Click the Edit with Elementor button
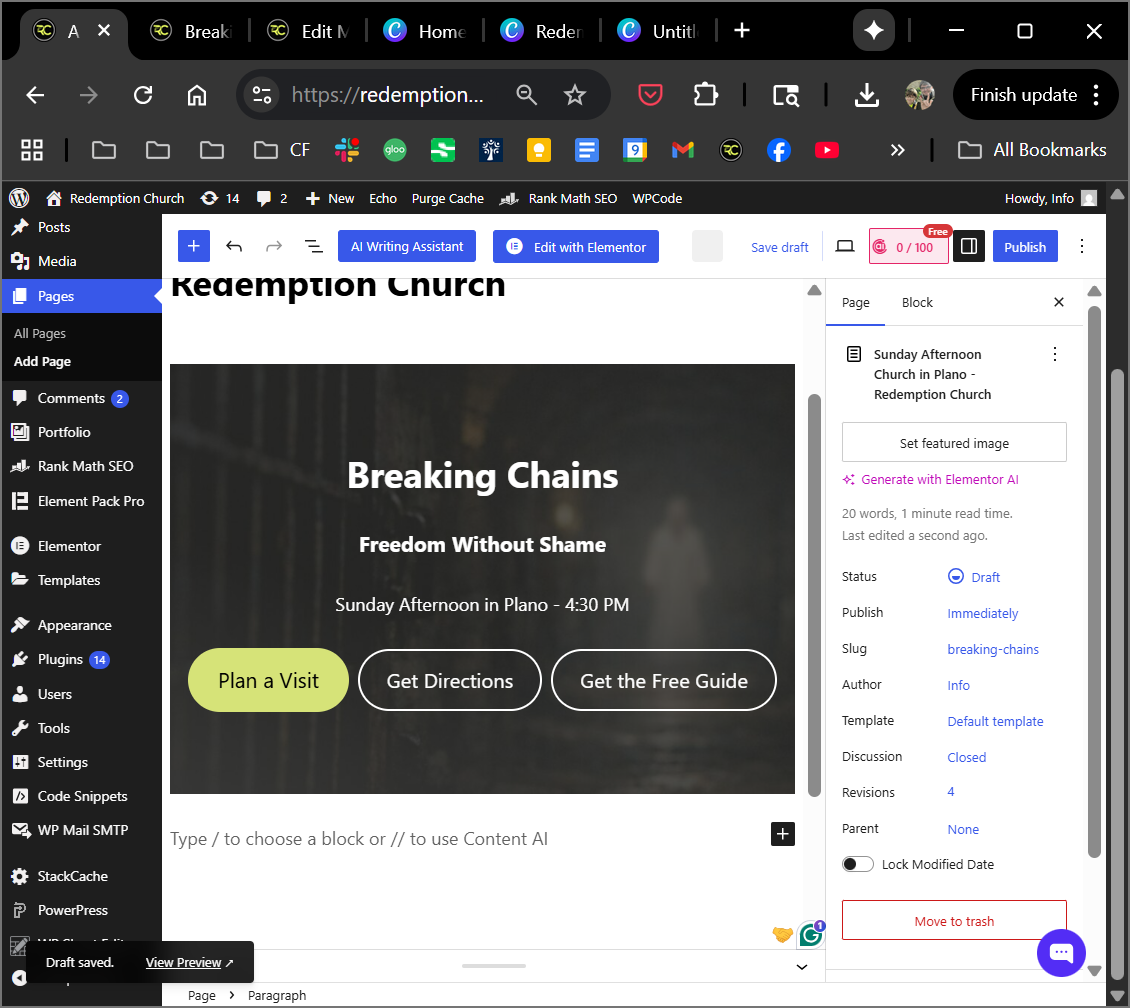Viewport: 1130px width, 1008px height. tap(576, 246)
